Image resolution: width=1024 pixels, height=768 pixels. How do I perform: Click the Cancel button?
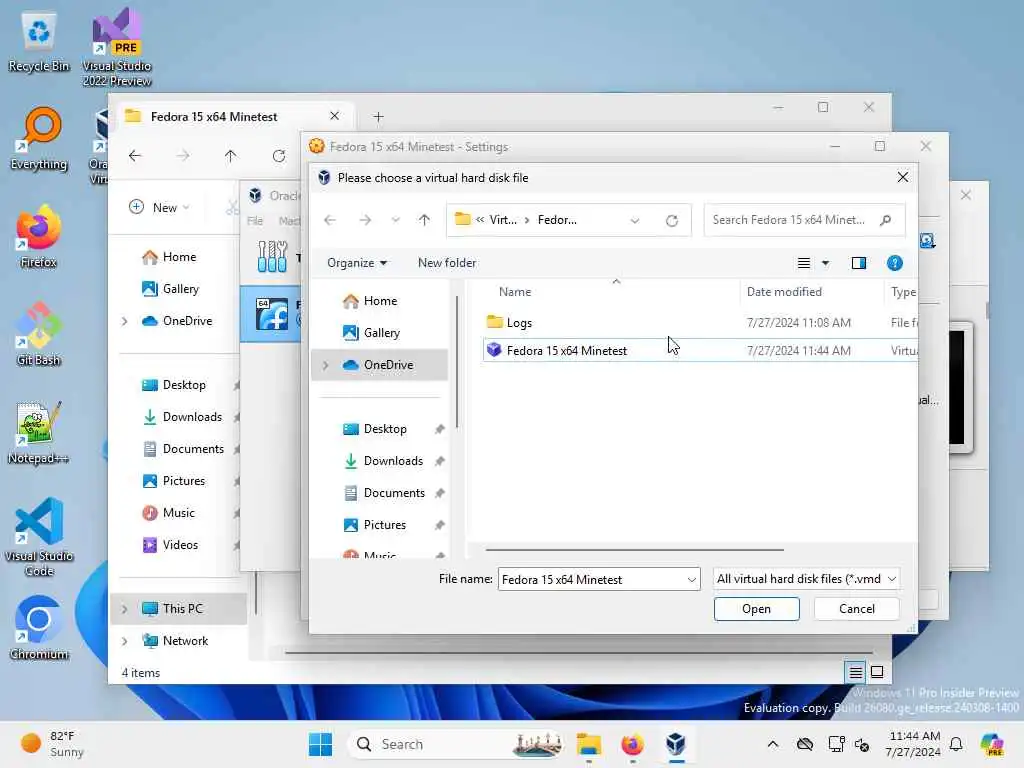856,609
